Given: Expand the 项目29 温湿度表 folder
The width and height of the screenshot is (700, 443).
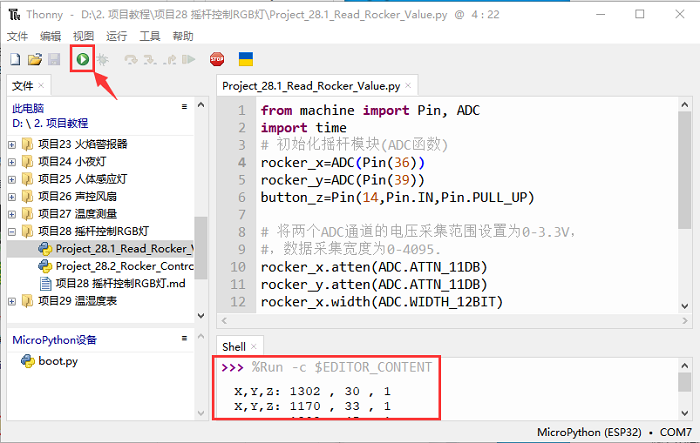Looking at the screenshot, I should click(x=12, y=301).
